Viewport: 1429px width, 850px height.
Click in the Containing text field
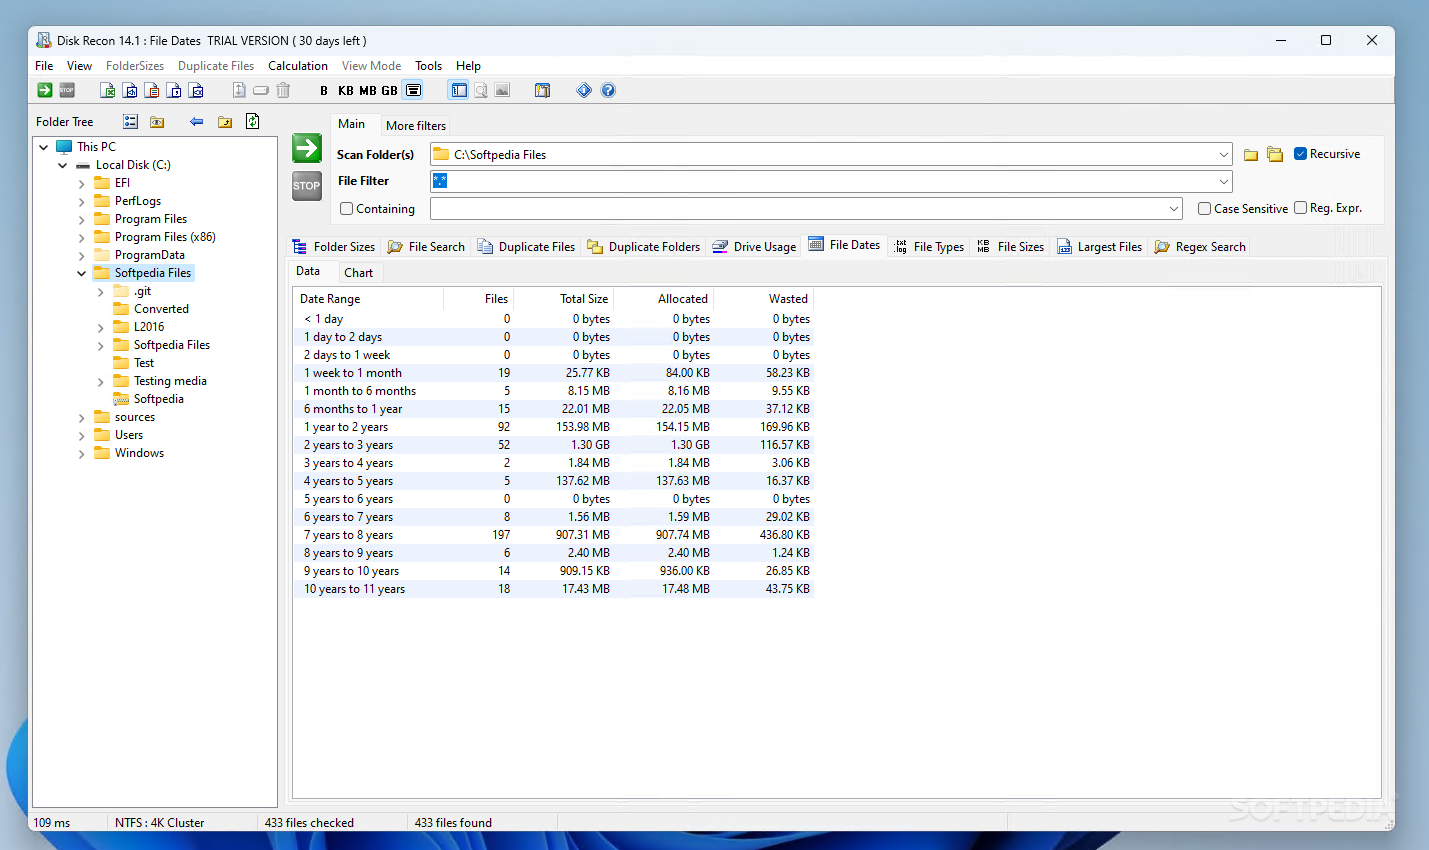tap(797, 209)
